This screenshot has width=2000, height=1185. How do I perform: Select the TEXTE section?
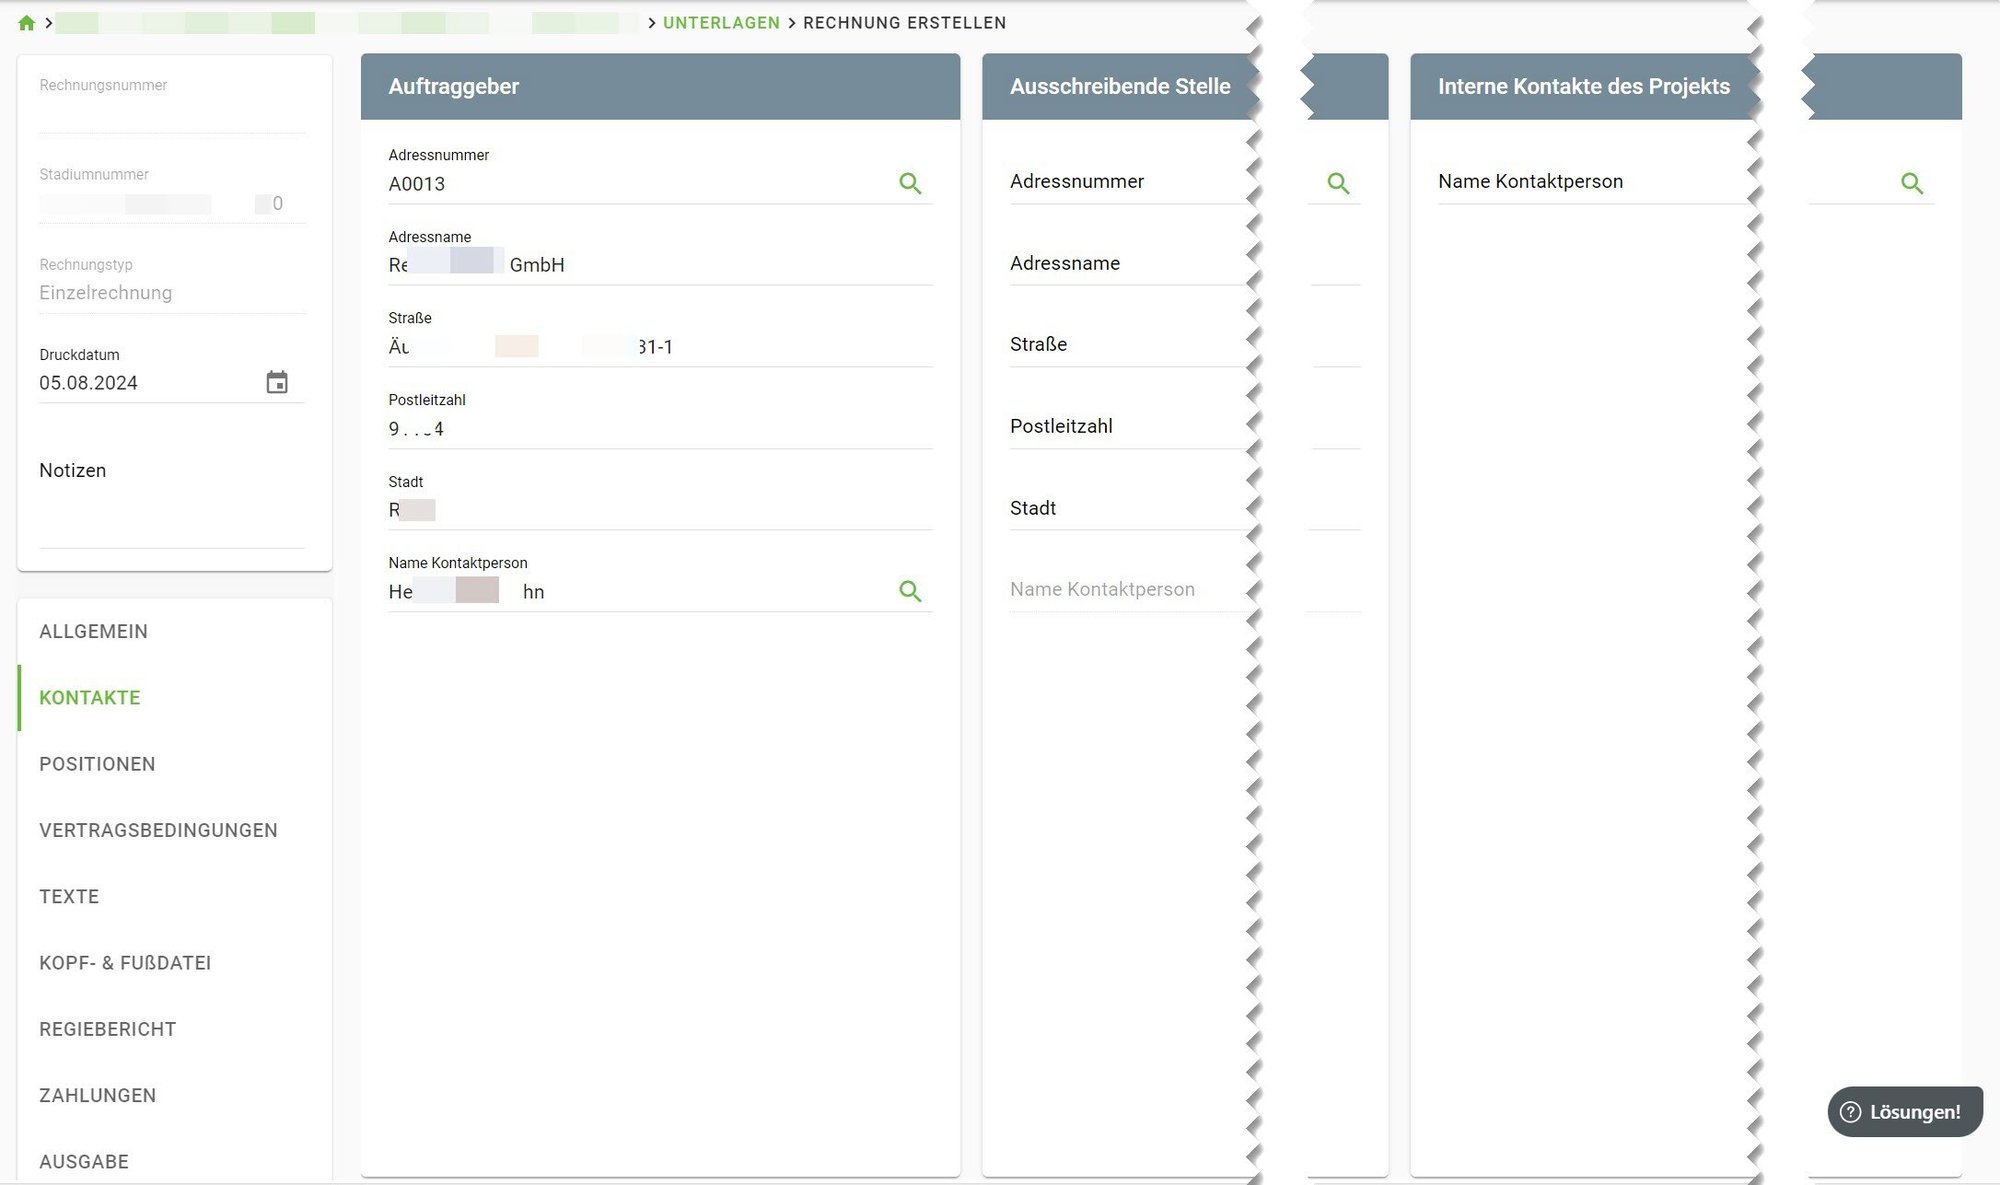pyautogui.click(x=69, y=896)
